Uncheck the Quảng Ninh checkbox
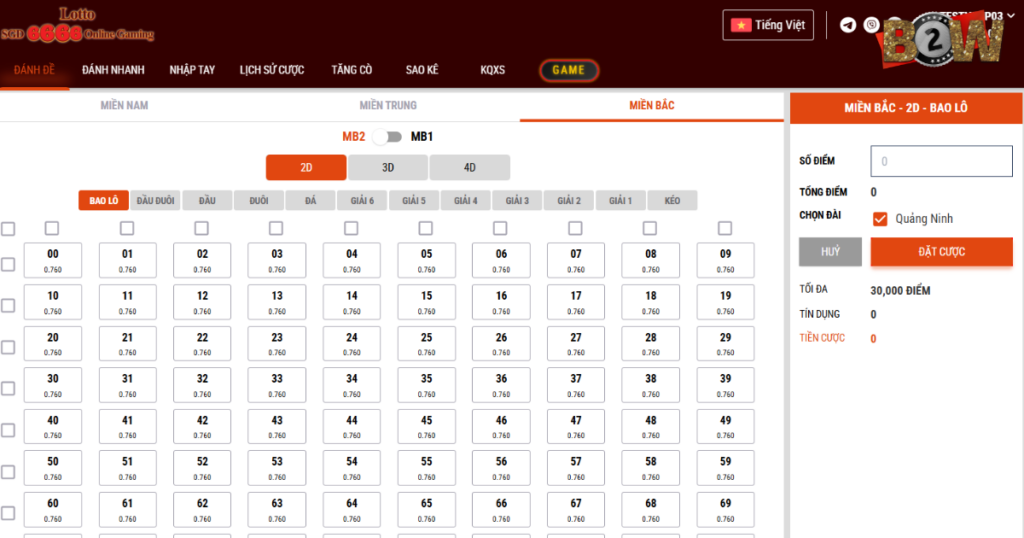This screenshot has height=538, width=1024. 880,219
